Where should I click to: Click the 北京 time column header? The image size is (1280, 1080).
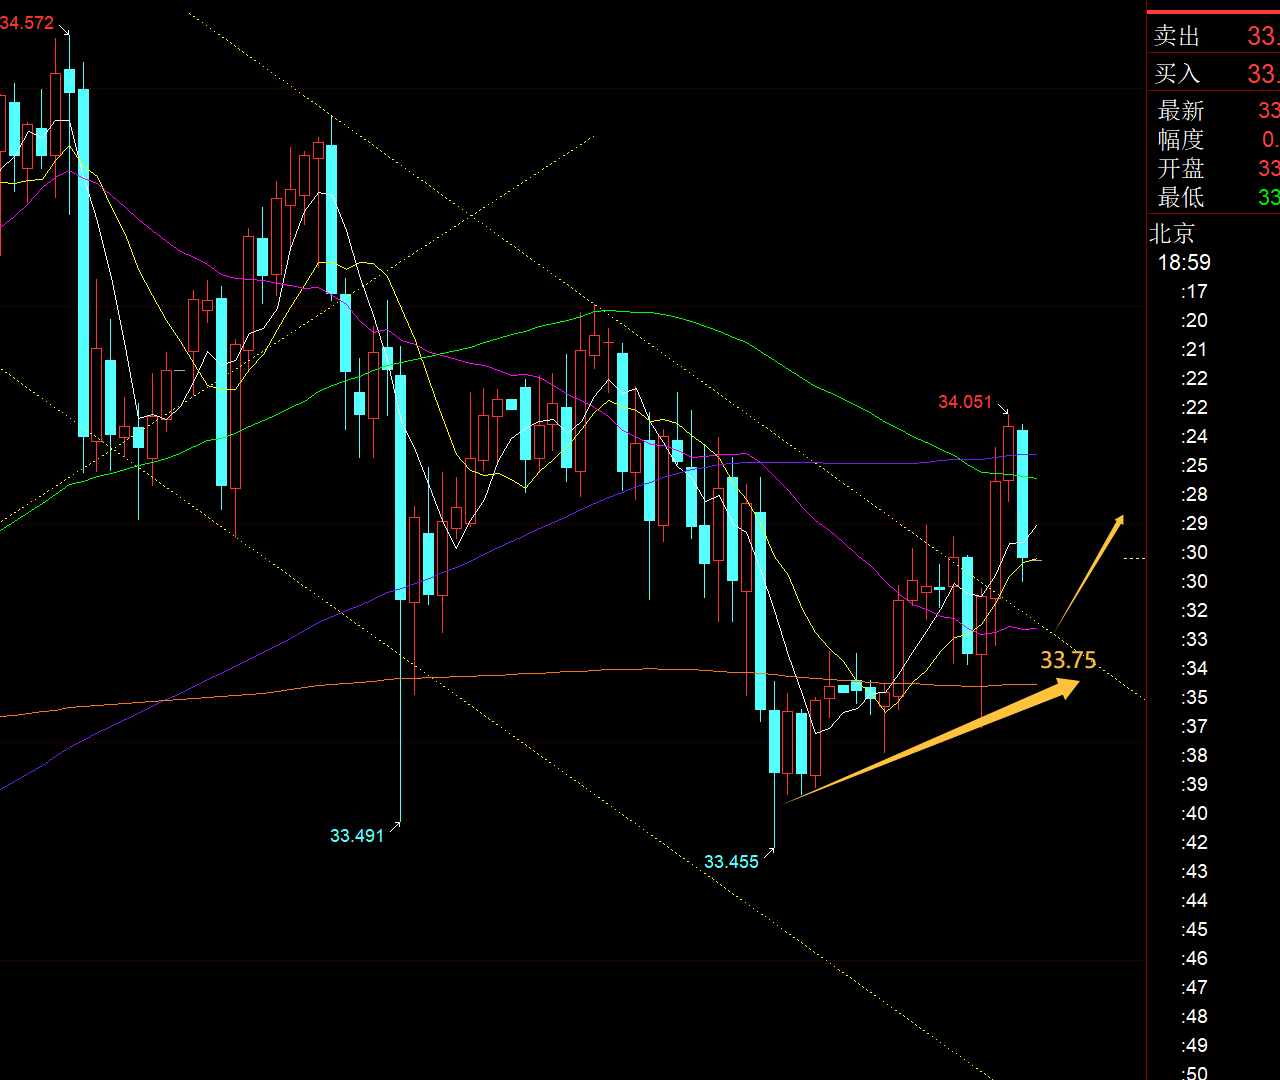[1172, 234]
